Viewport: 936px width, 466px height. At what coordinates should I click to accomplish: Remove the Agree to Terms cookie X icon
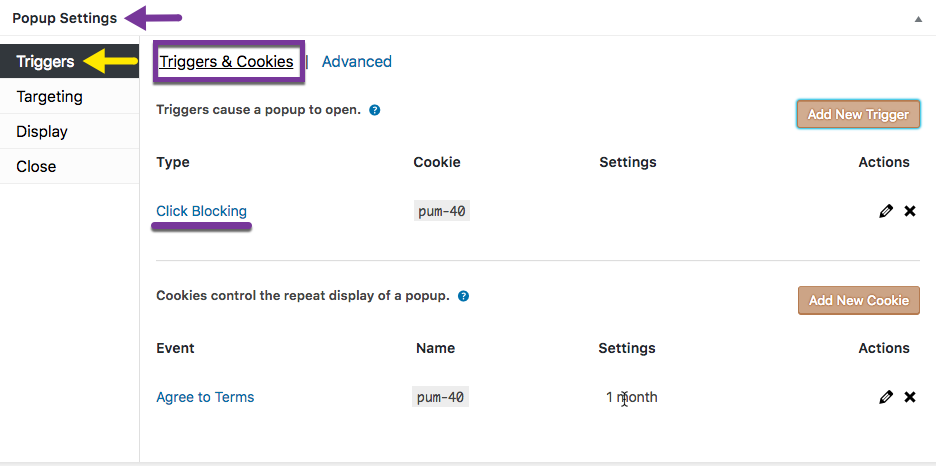910,397
